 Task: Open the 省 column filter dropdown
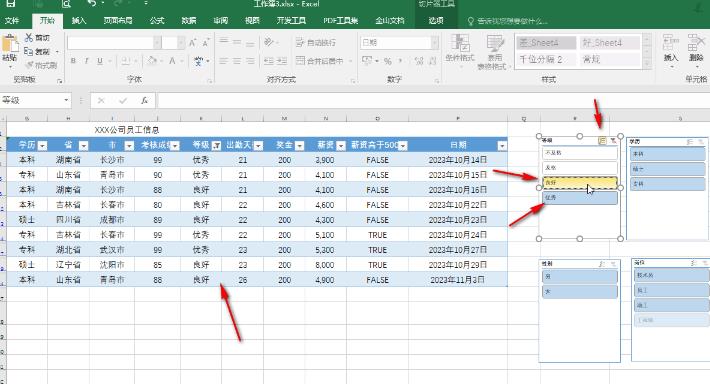[83, 145]
